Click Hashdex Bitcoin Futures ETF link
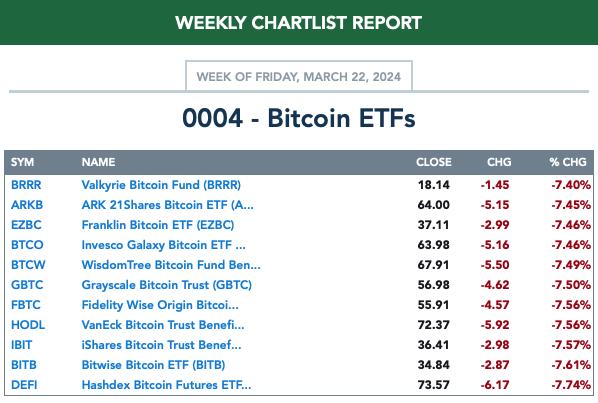The height and width of the screenshot is (403, 598). coord(166,385)
